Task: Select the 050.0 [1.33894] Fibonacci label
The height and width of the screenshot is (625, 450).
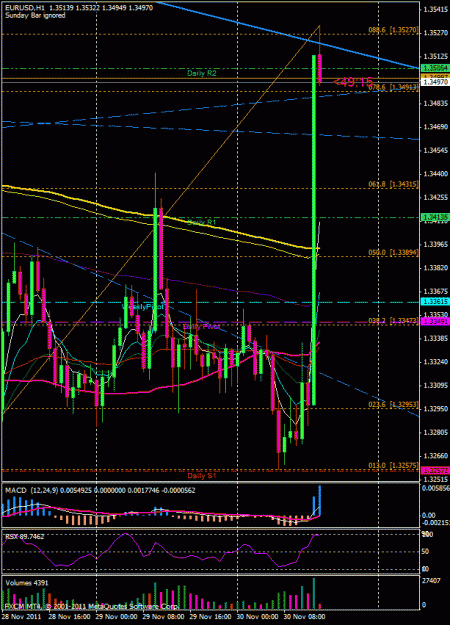Action: point(393,252)
